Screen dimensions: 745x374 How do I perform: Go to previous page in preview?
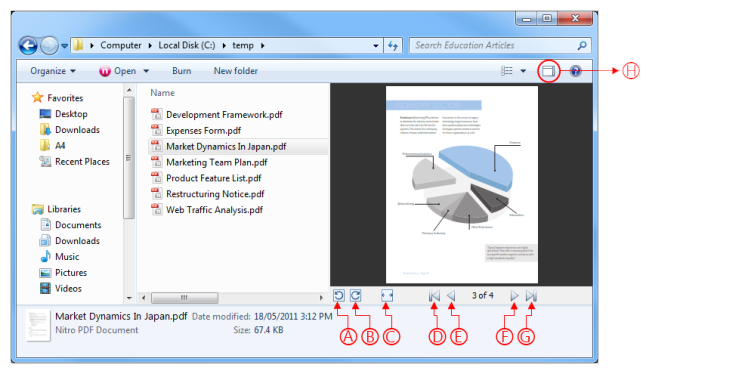tap(451, 296)
